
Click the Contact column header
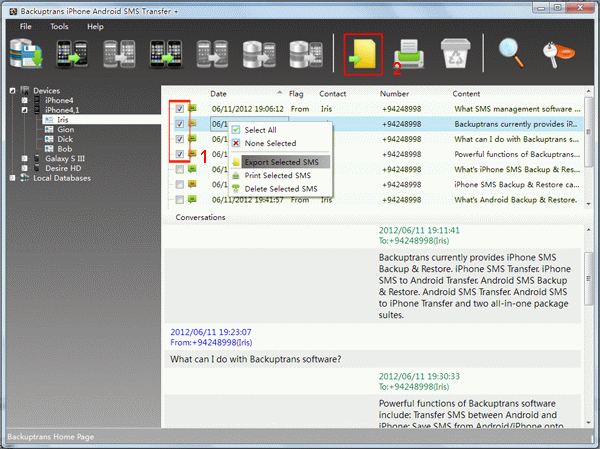pos(333,94)
